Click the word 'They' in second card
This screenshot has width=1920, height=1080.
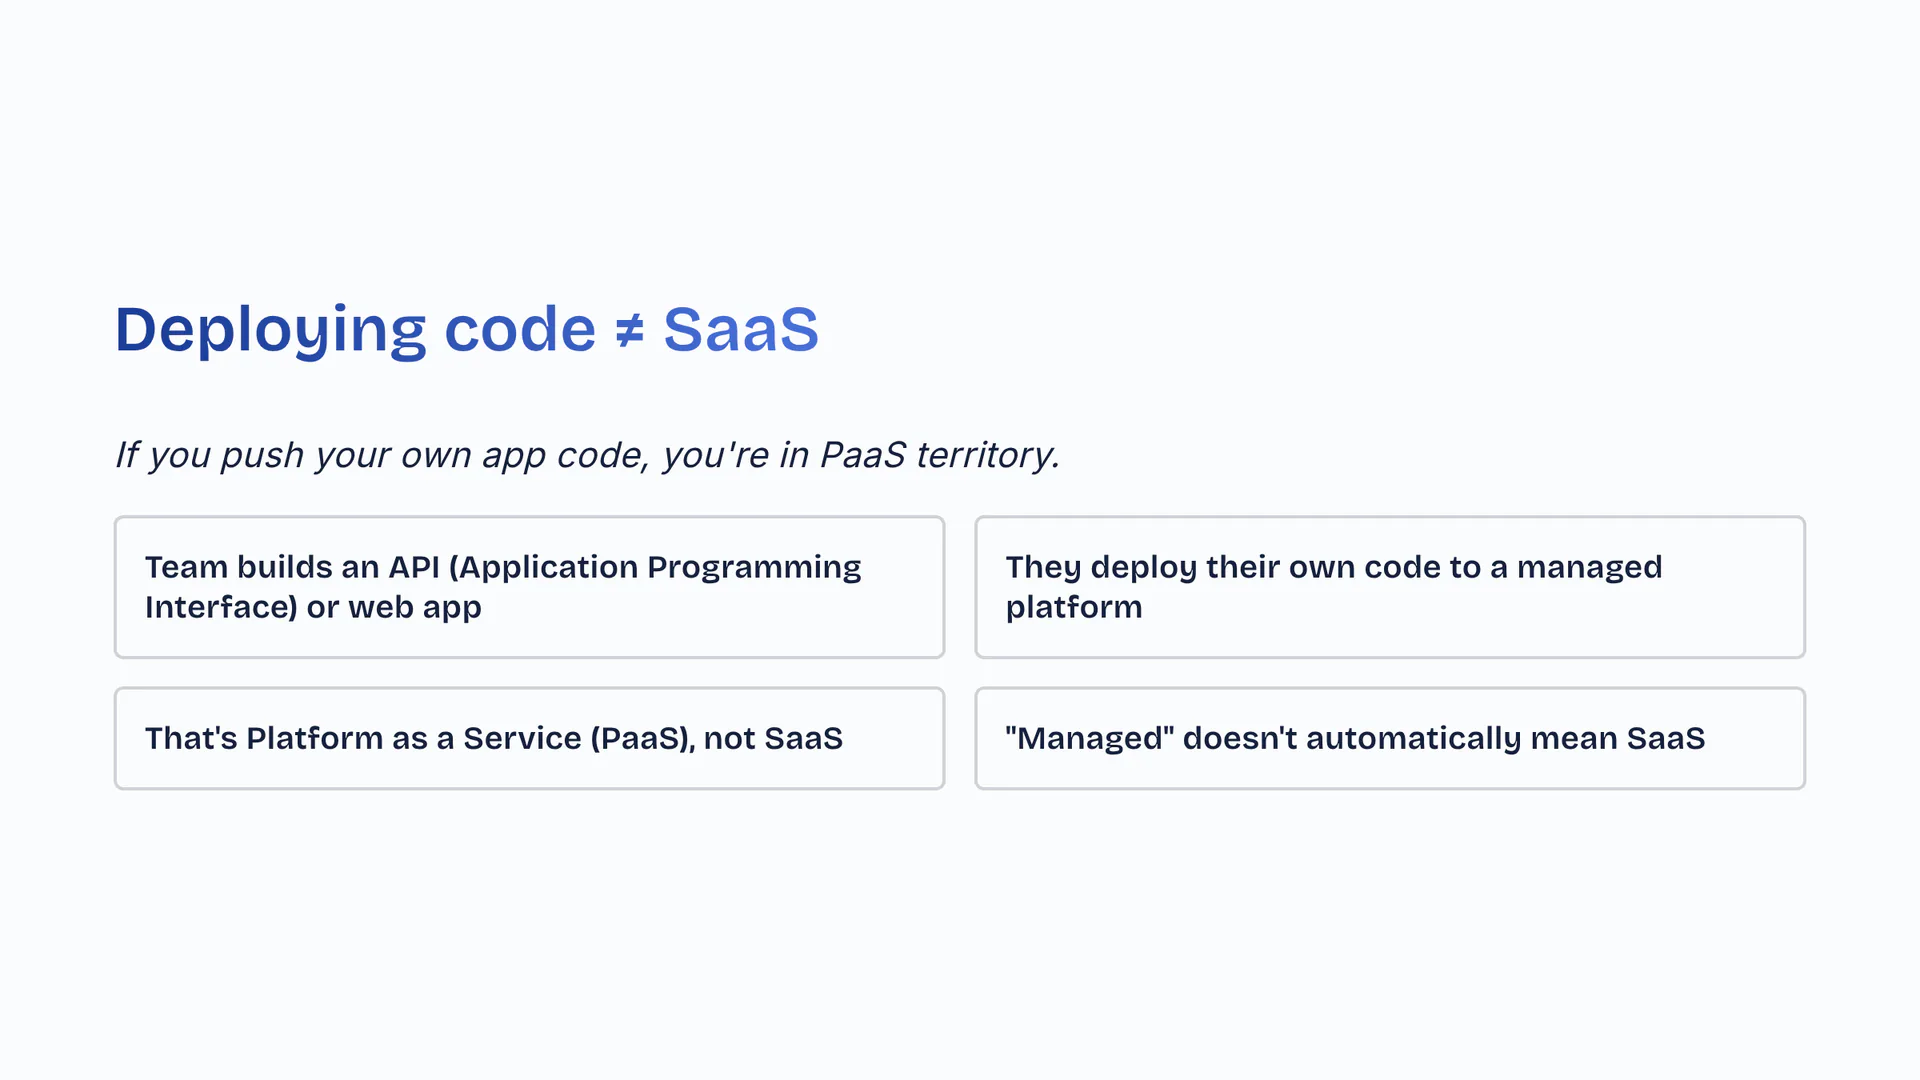pos(1043,567)
